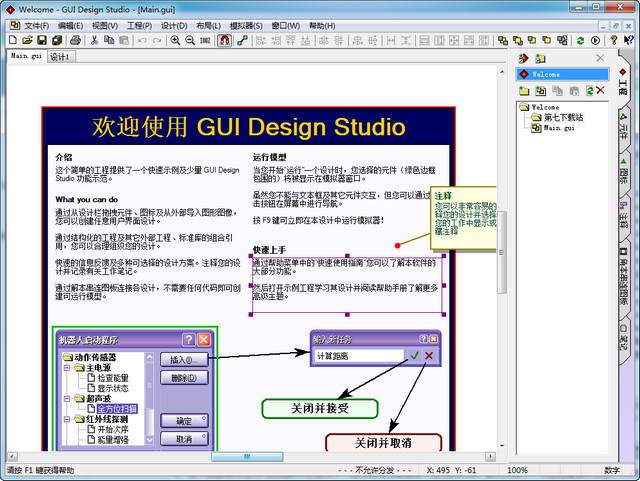Click the 确定 button in robot dialog
Viewport: 640px width, 481px height.
point(184,421)
